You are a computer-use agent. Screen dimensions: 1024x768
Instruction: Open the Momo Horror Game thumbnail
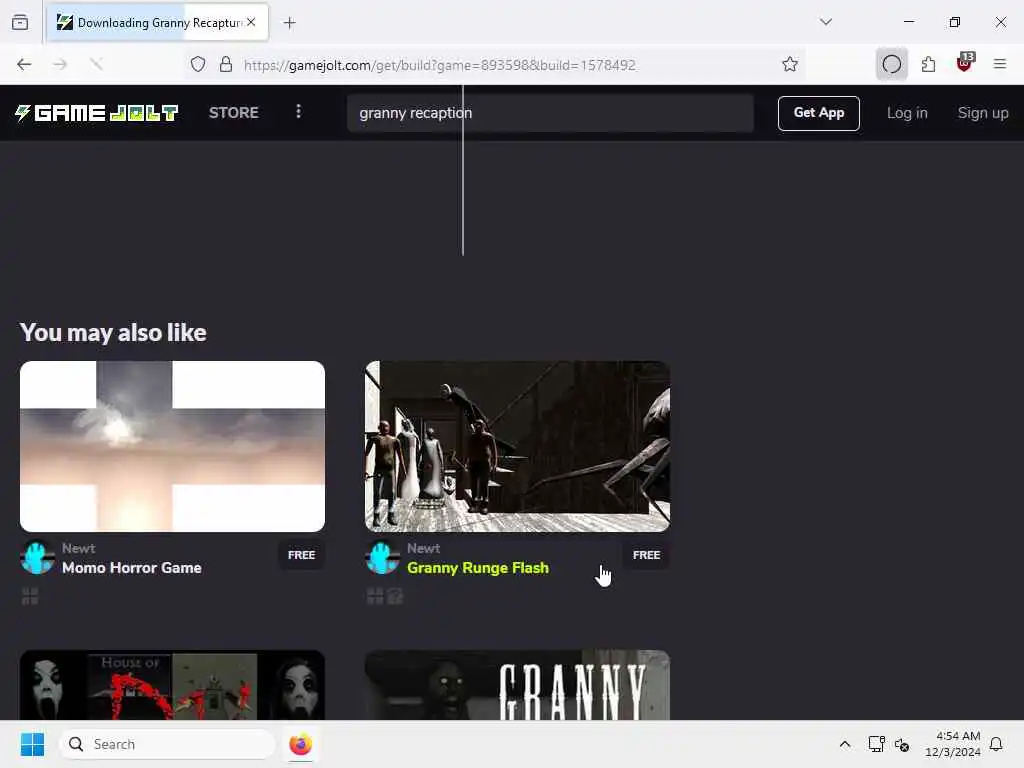pos(172,446)
